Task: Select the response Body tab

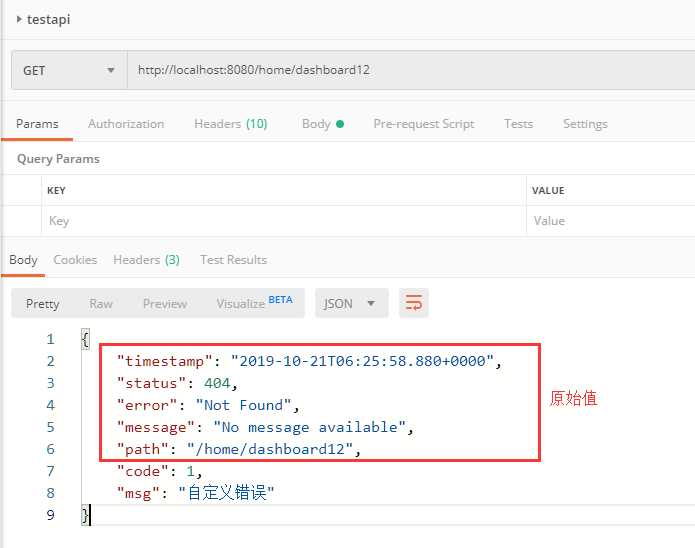Action: coord(23,260)
